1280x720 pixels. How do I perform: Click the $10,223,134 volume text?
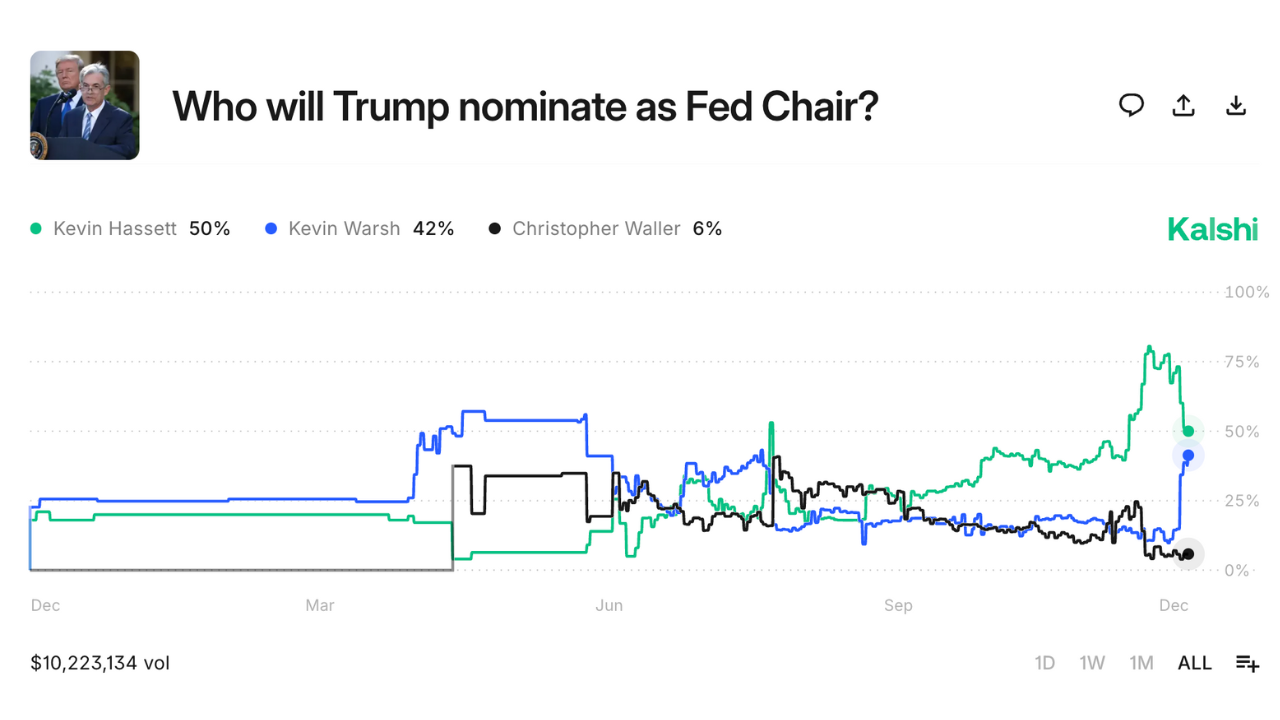click(98, 662)
